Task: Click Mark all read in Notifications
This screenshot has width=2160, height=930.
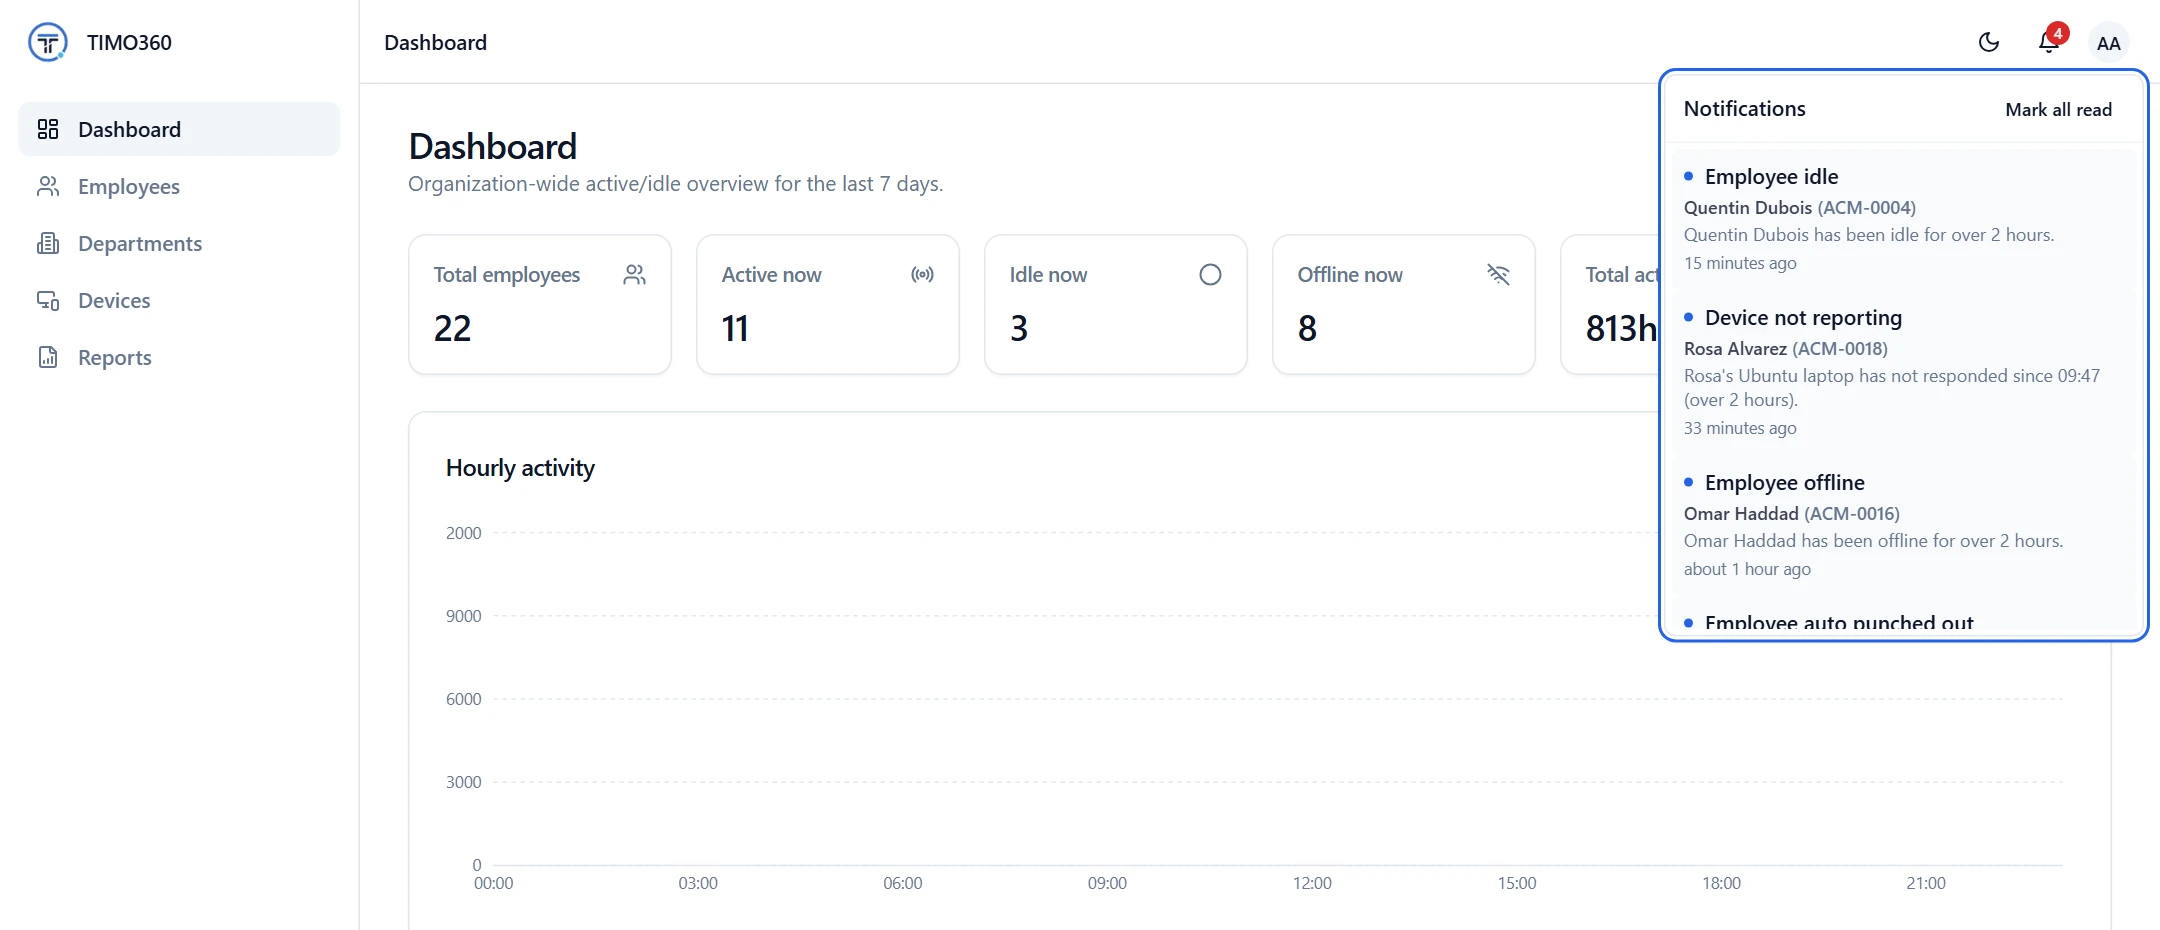Action: pos(2058,110)
